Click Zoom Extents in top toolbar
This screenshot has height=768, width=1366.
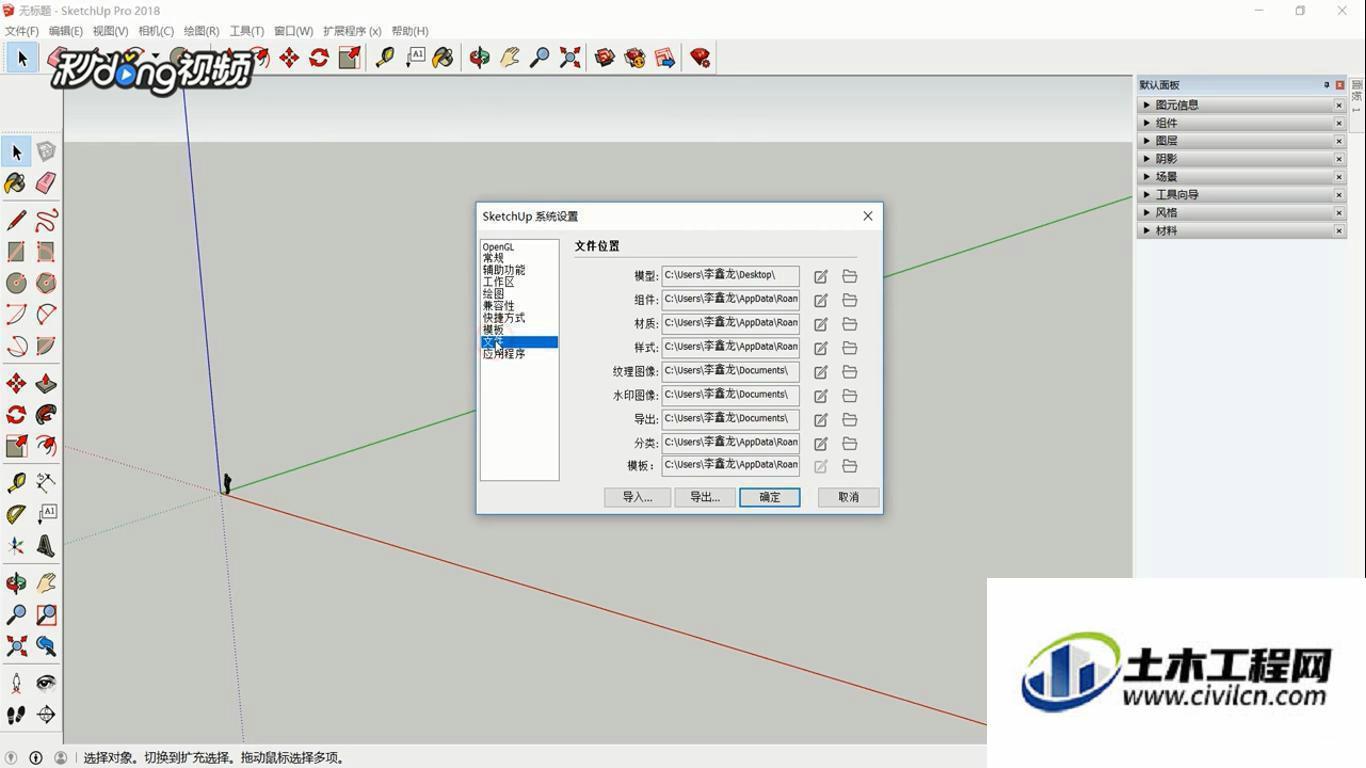tap(570, 58)
